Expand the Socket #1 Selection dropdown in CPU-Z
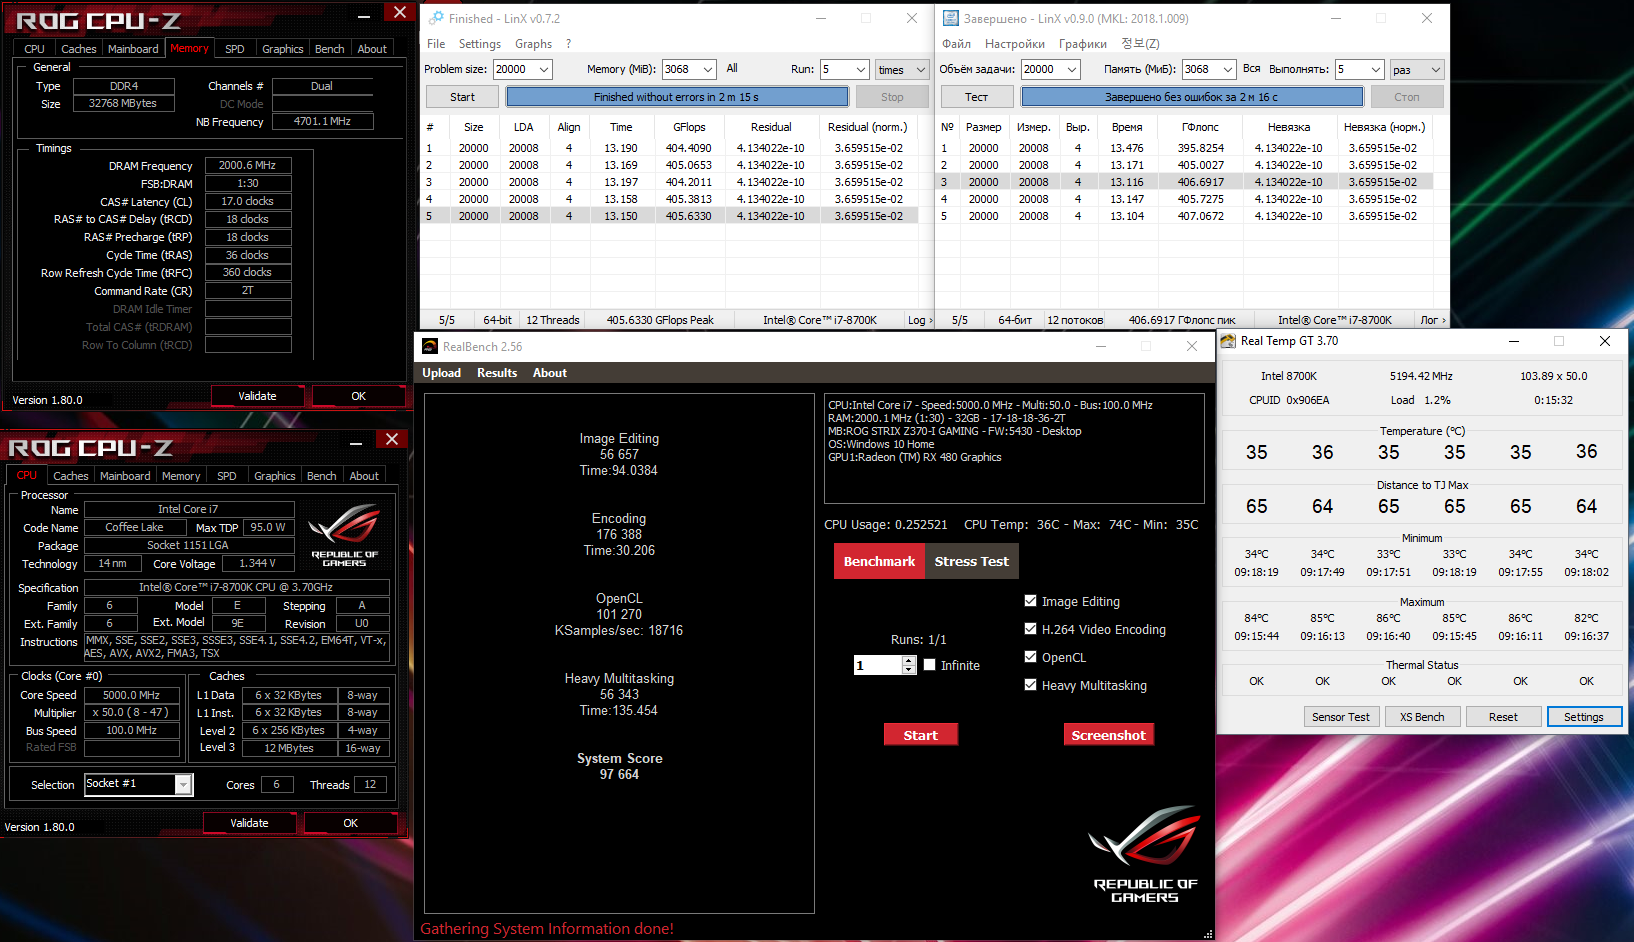Screen dimensions: 1634x942 183,785
